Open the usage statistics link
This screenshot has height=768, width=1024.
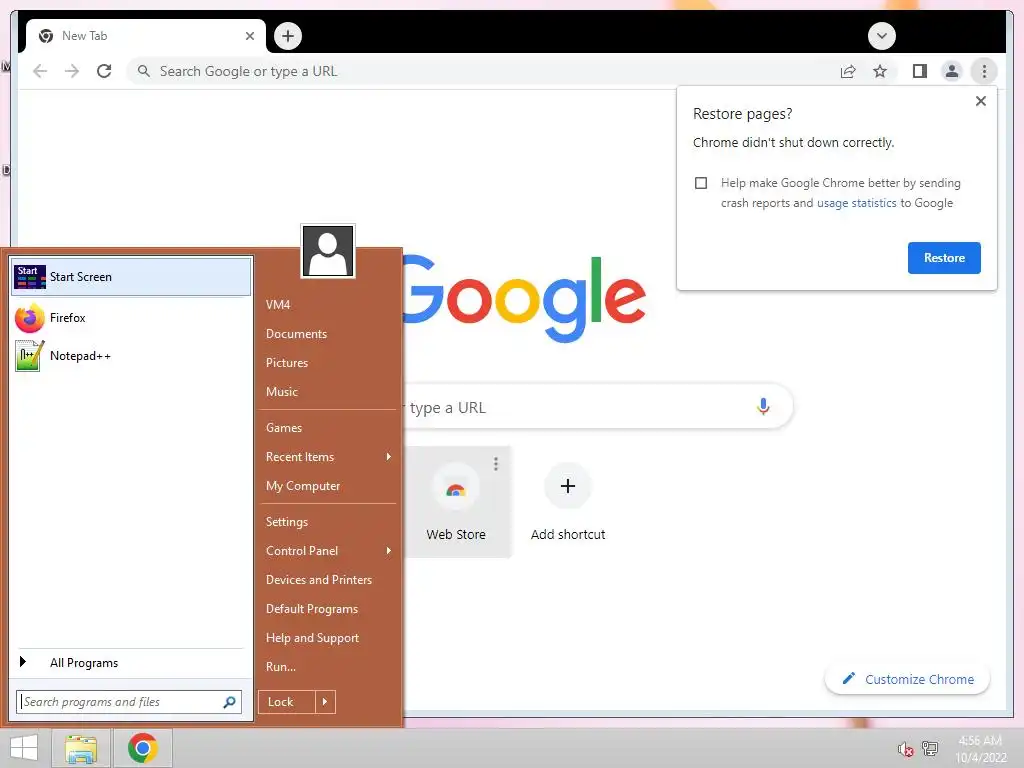click(856, 203)
